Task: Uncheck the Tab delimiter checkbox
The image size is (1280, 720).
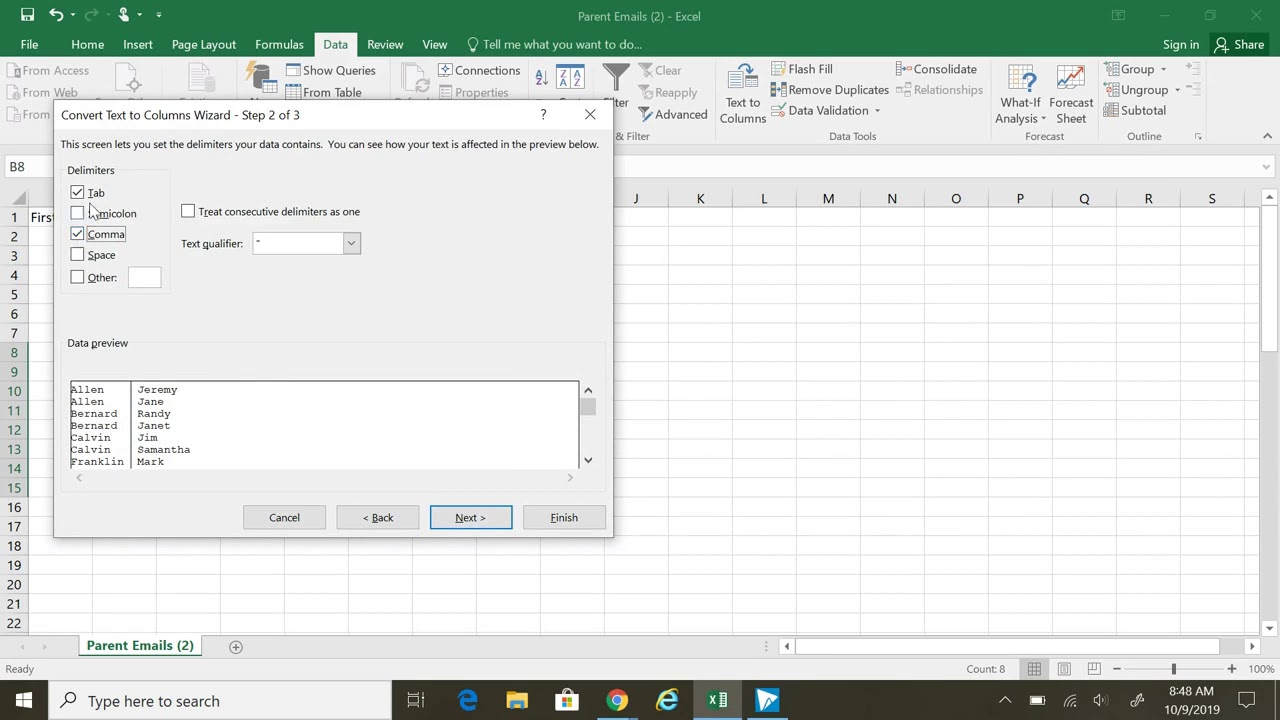Action: [x=77, y=192]
